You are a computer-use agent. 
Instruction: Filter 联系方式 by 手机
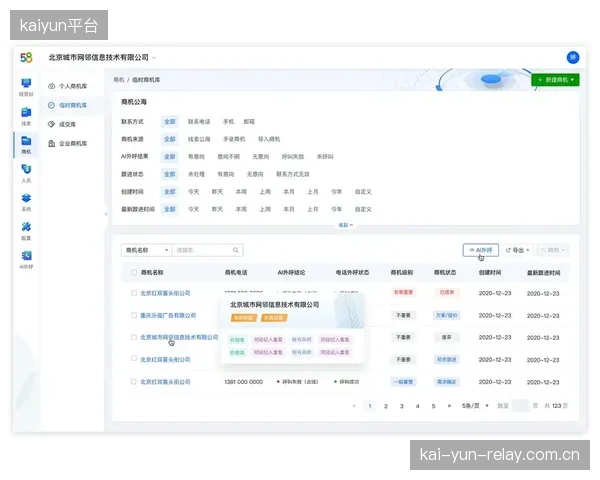228,121
